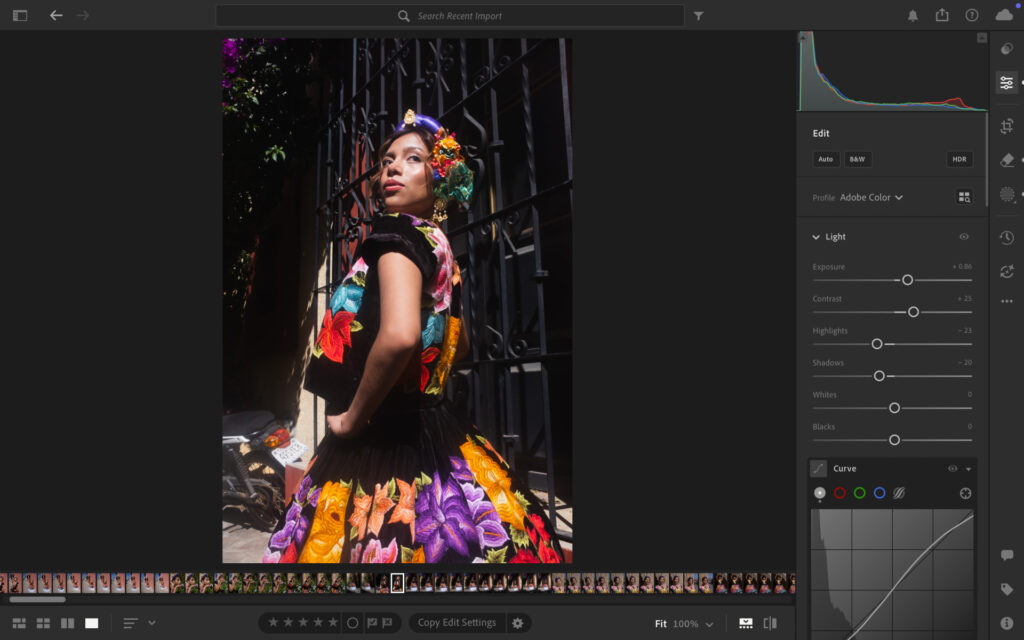Open the Adobe Color profile dropdown
The image size is (1024, 640).
tap(871, 198)
